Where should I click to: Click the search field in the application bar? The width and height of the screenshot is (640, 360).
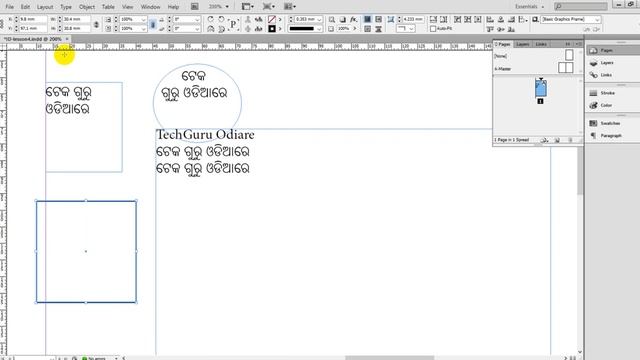580,7
